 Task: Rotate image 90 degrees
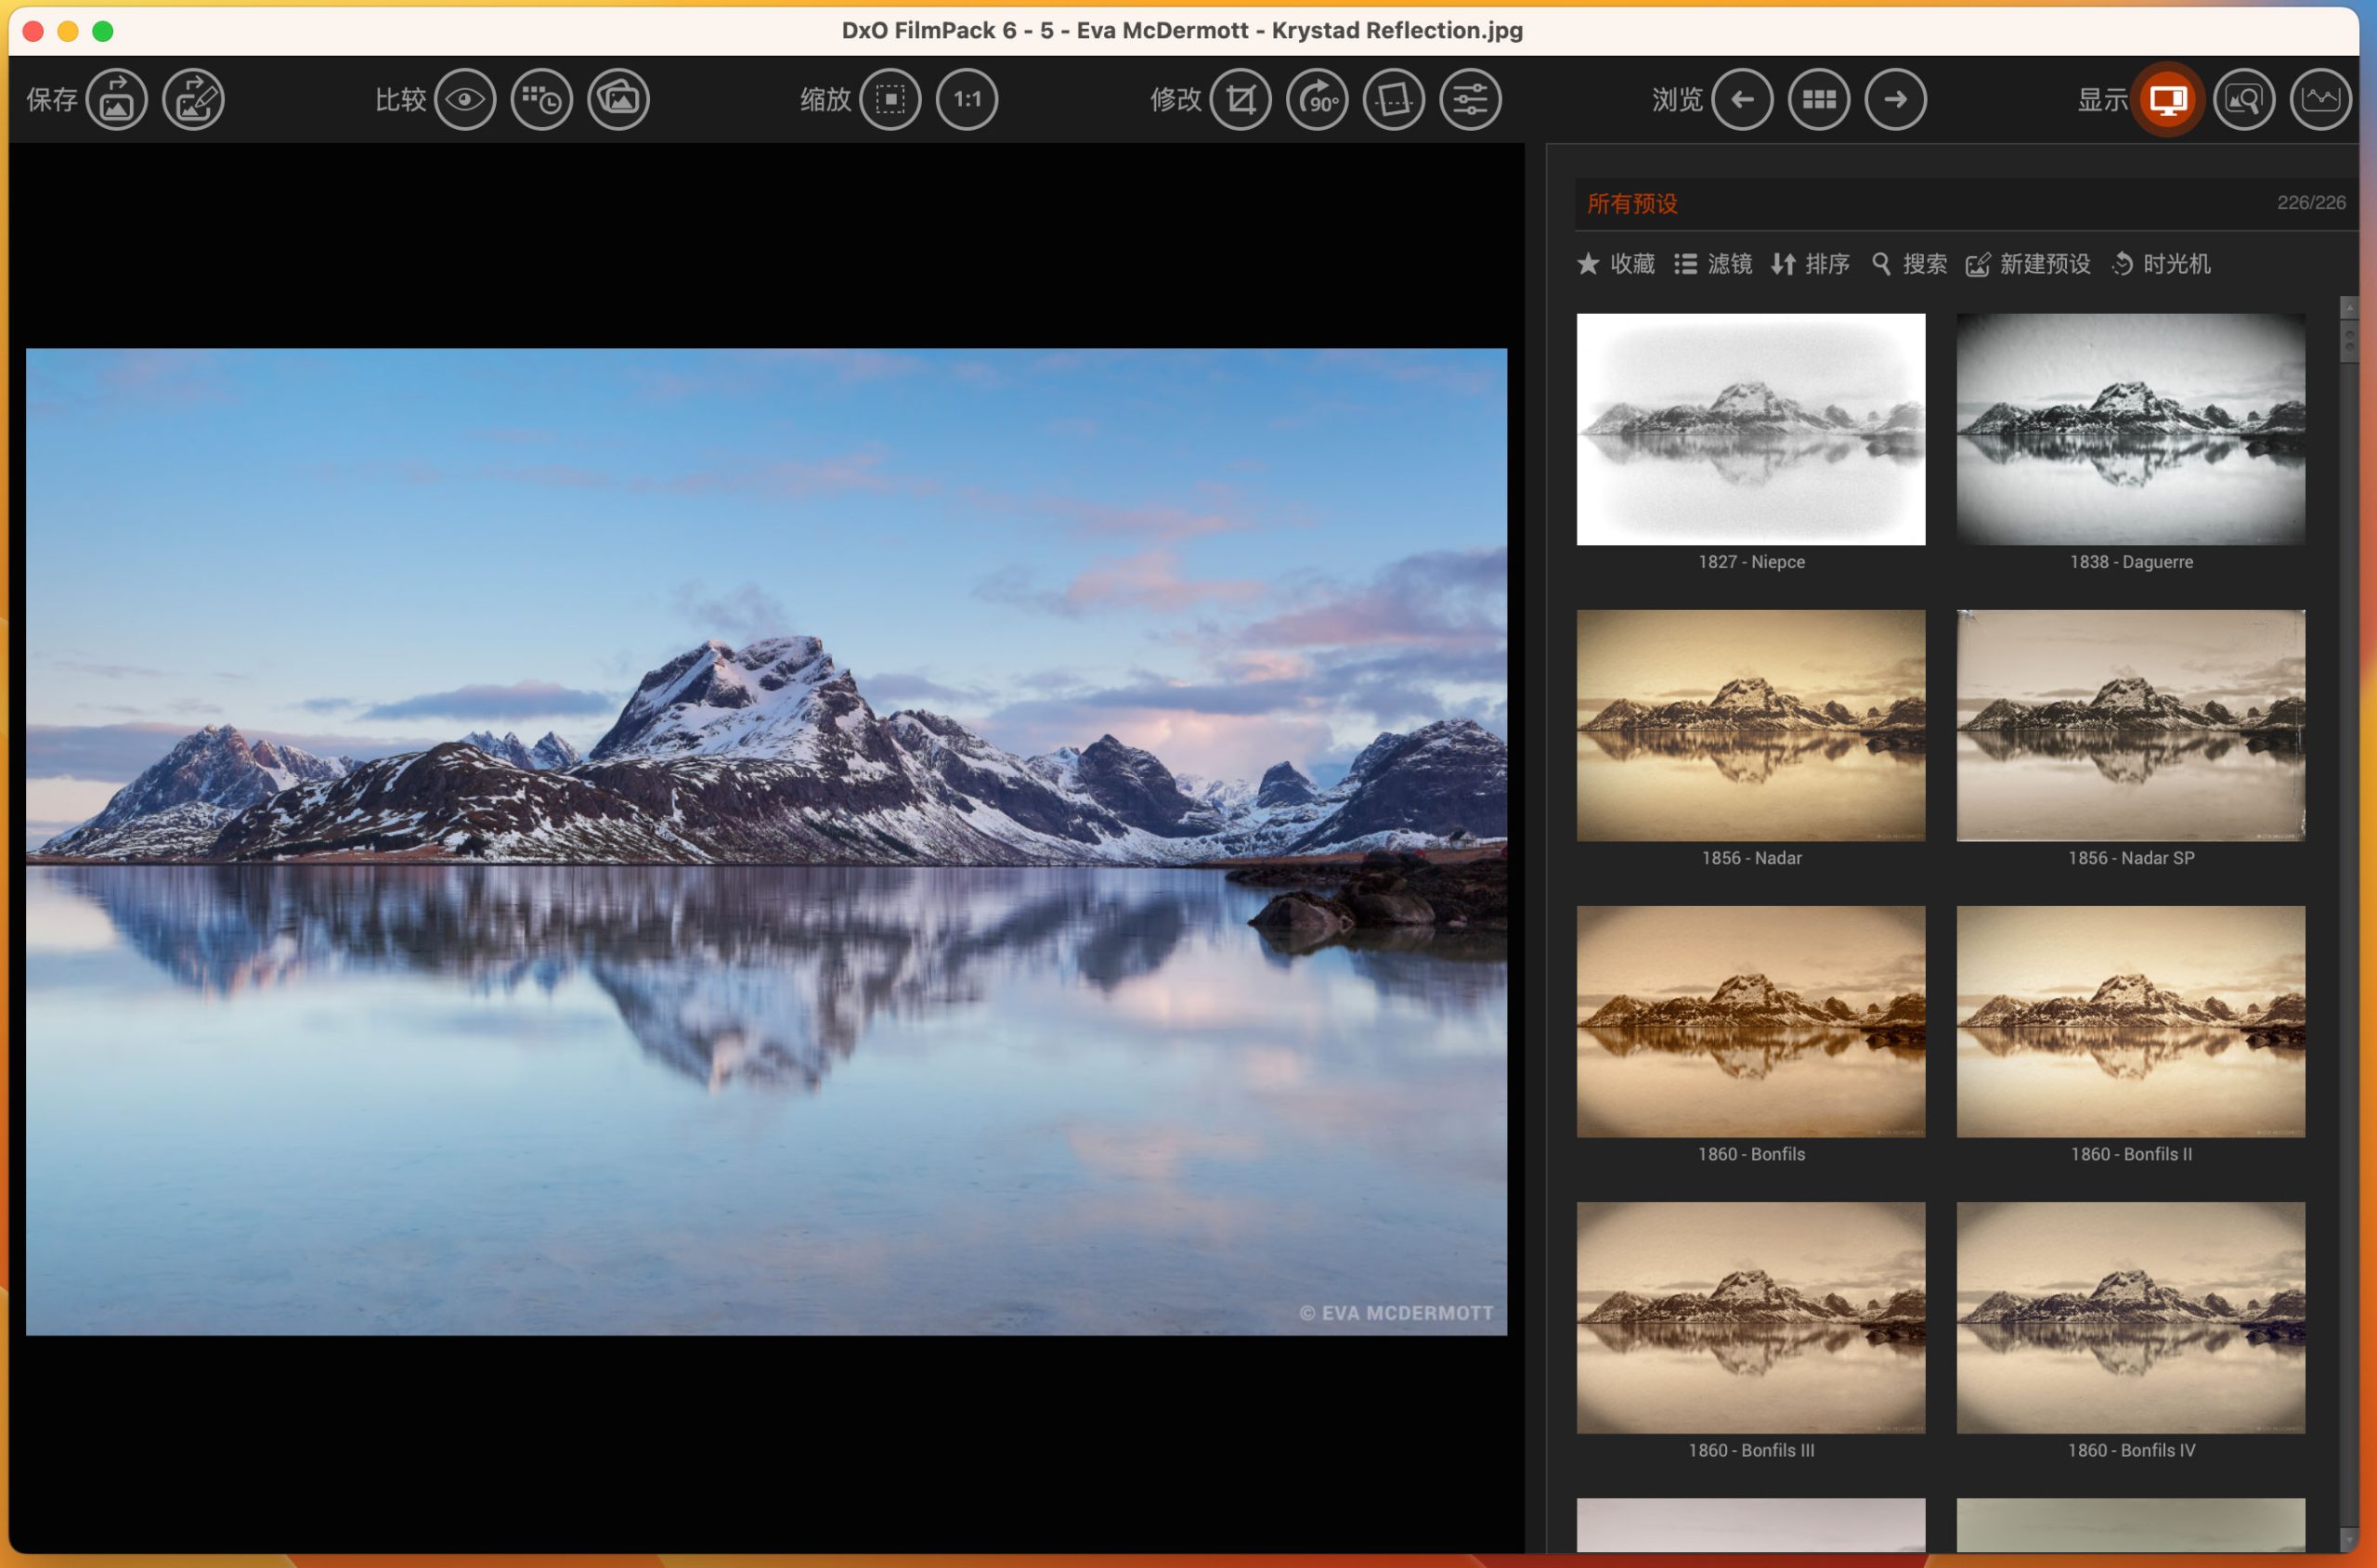pyautogui.click(x=1317, y=99)
